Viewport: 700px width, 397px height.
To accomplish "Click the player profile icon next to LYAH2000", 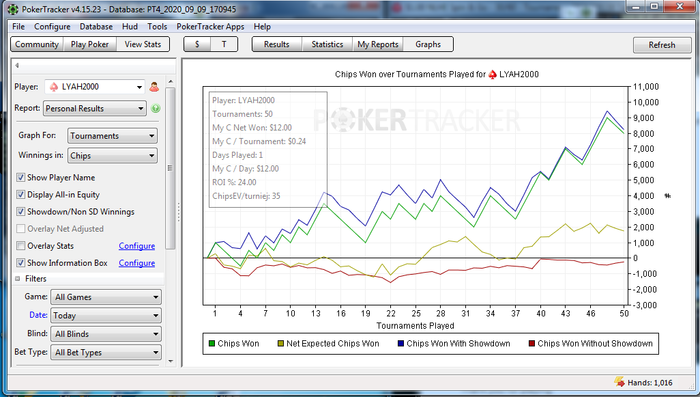I will (x=154, y=87).
